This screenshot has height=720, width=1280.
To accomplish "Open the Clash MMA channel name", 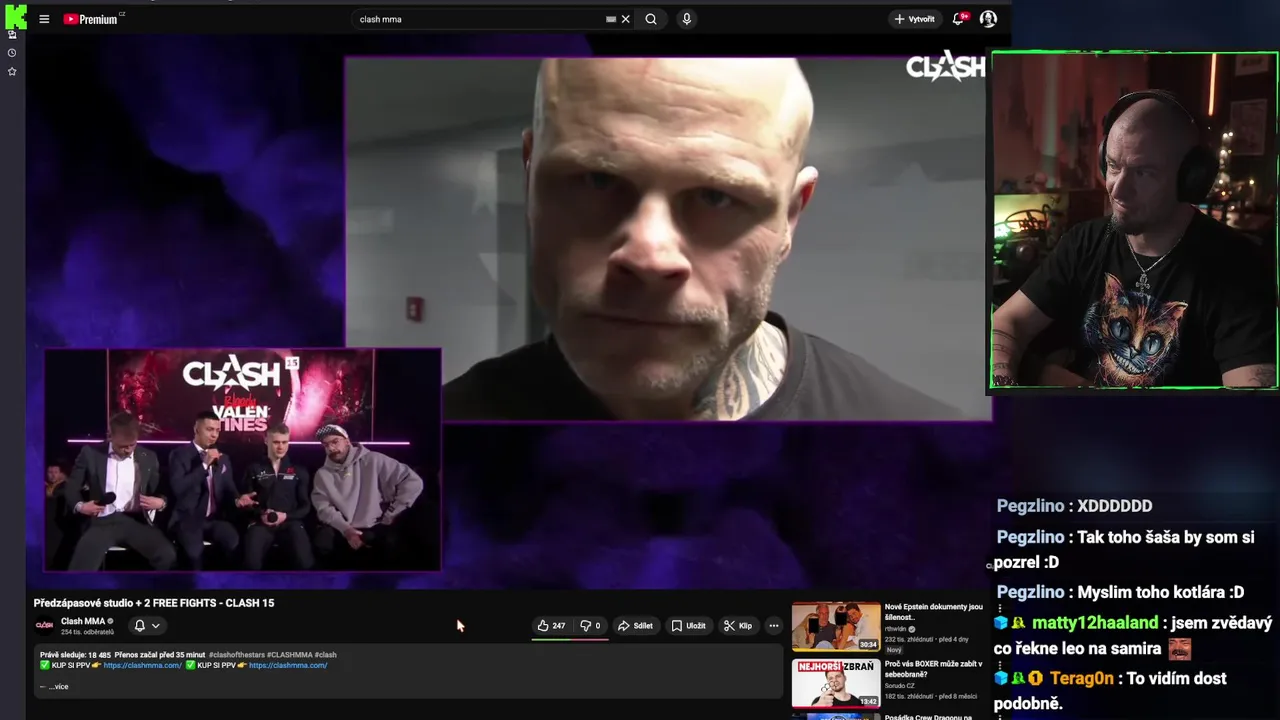I will click(83, 621).
